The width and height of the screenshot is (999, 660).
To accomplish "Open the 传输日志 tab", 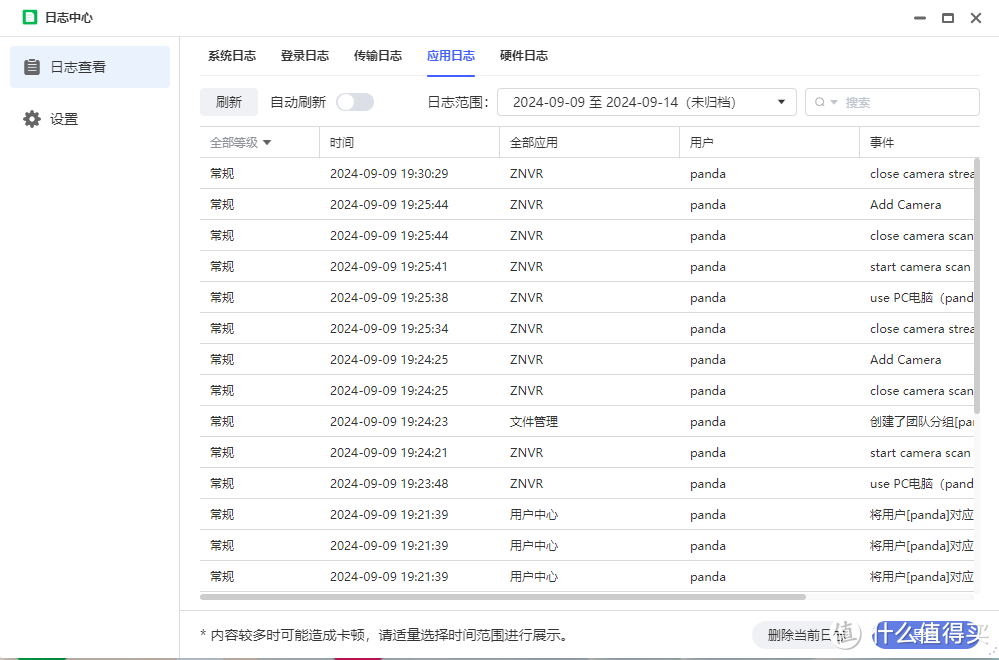I will click(x=378, y=56).
